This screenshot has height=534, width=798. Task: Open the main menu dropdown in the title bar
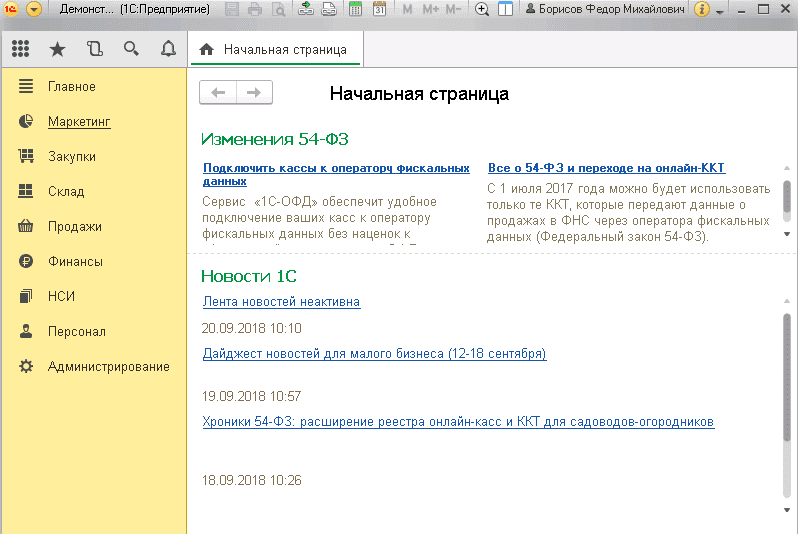click(34, 10)
